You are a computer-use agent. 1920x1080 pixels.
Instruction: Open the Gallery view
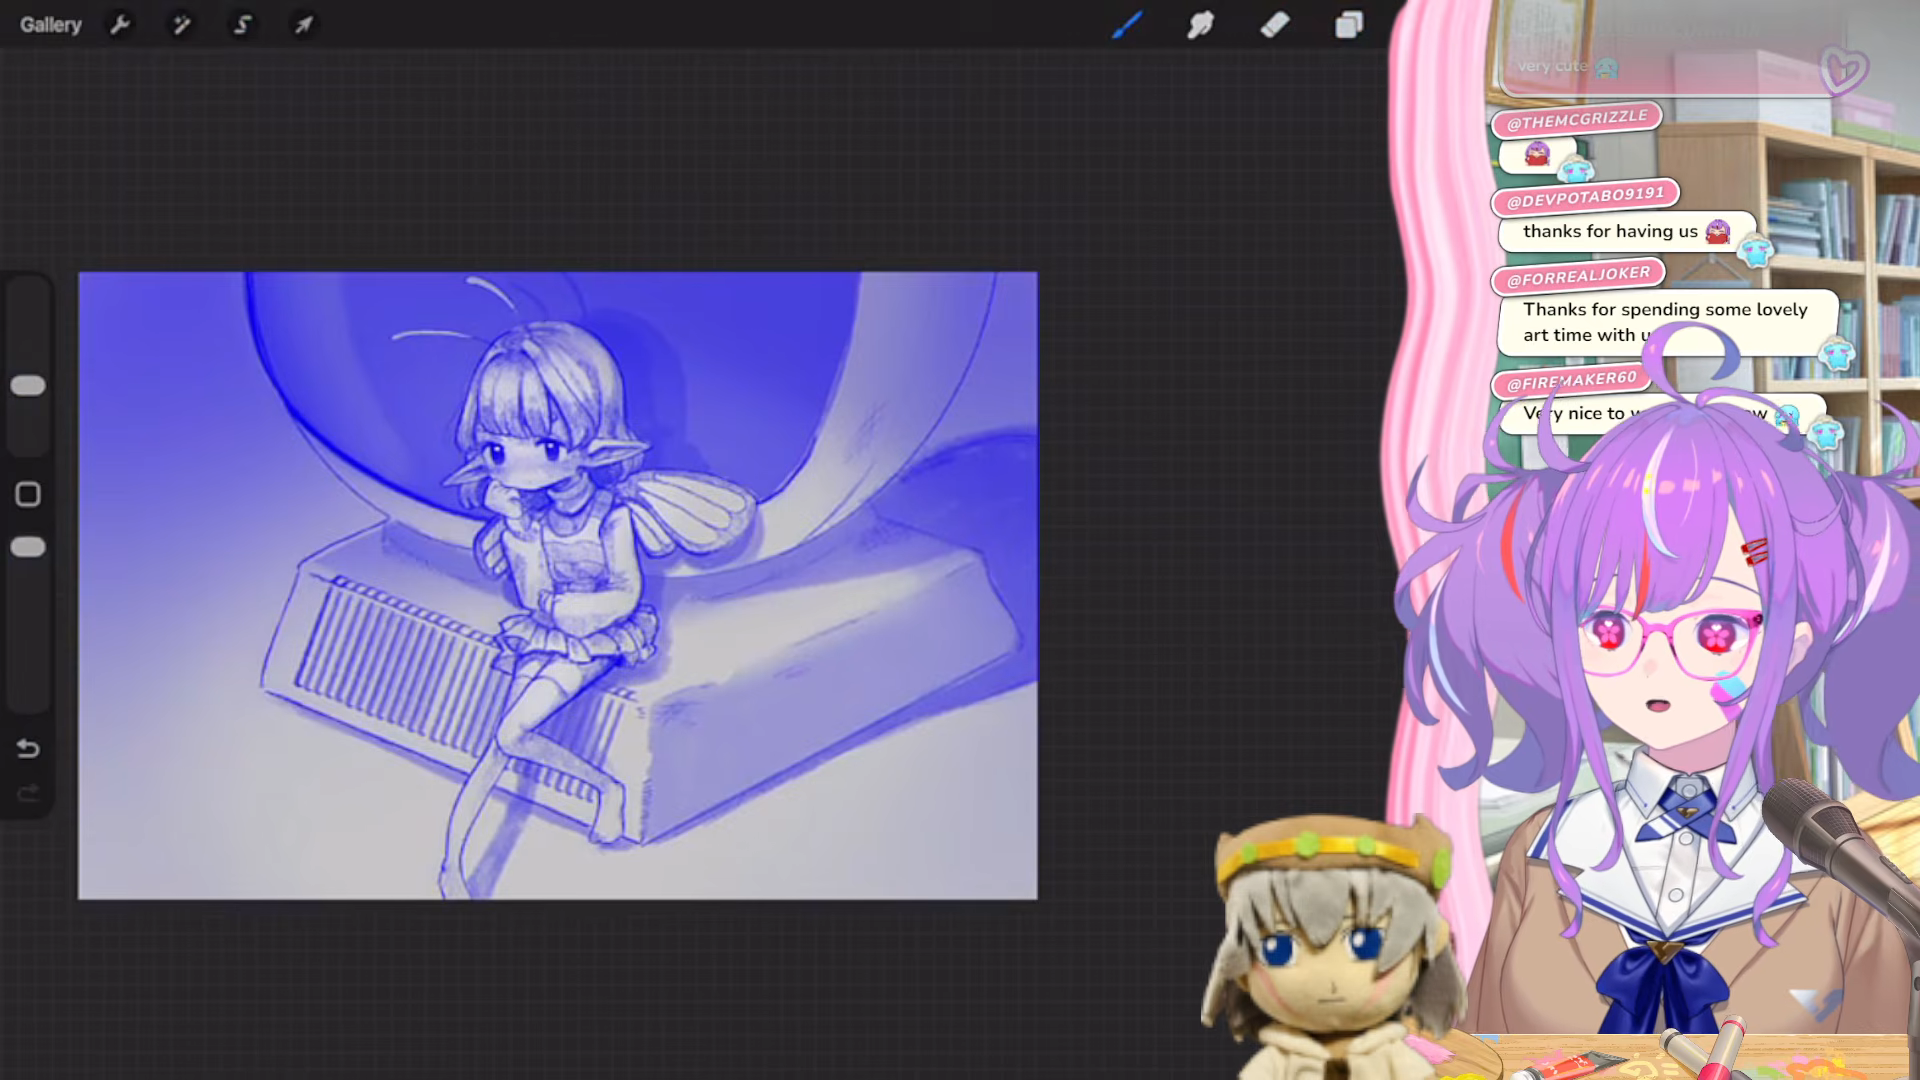pyautogui.click(x=51, y=25)
